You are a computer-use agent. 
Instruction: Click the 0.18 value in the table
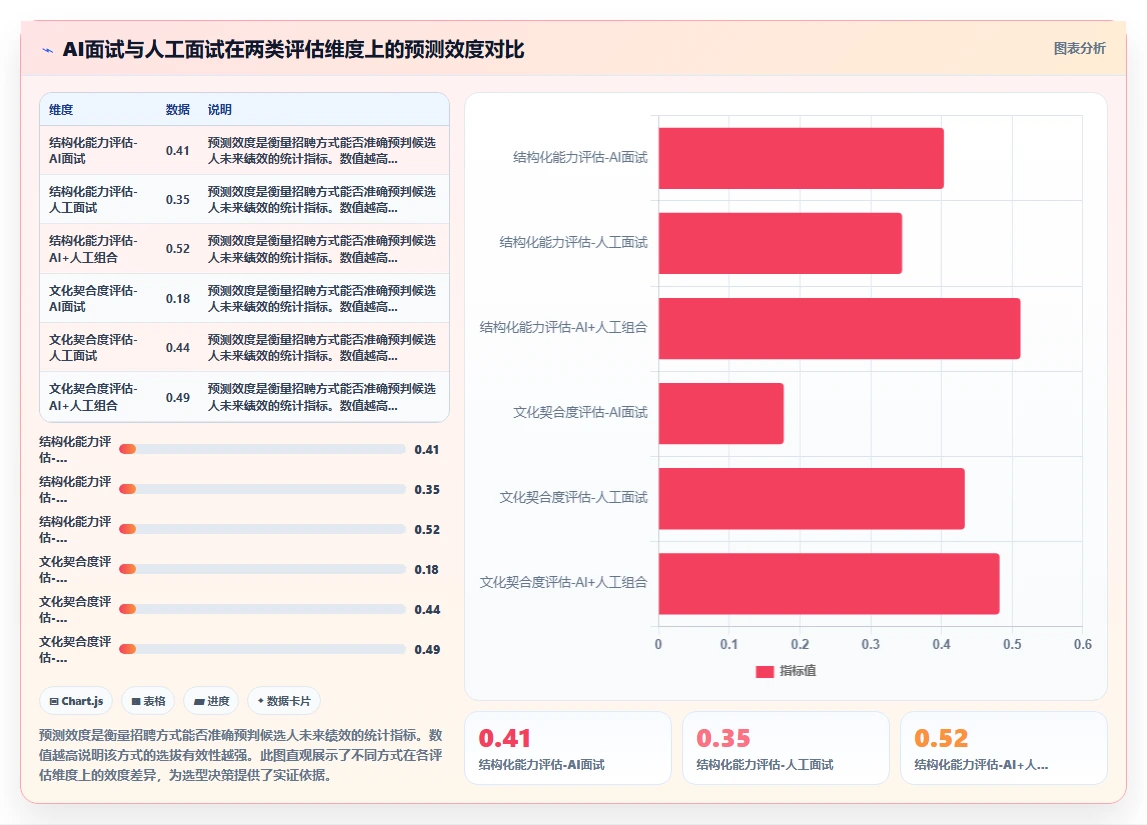[x=178, y=298]
